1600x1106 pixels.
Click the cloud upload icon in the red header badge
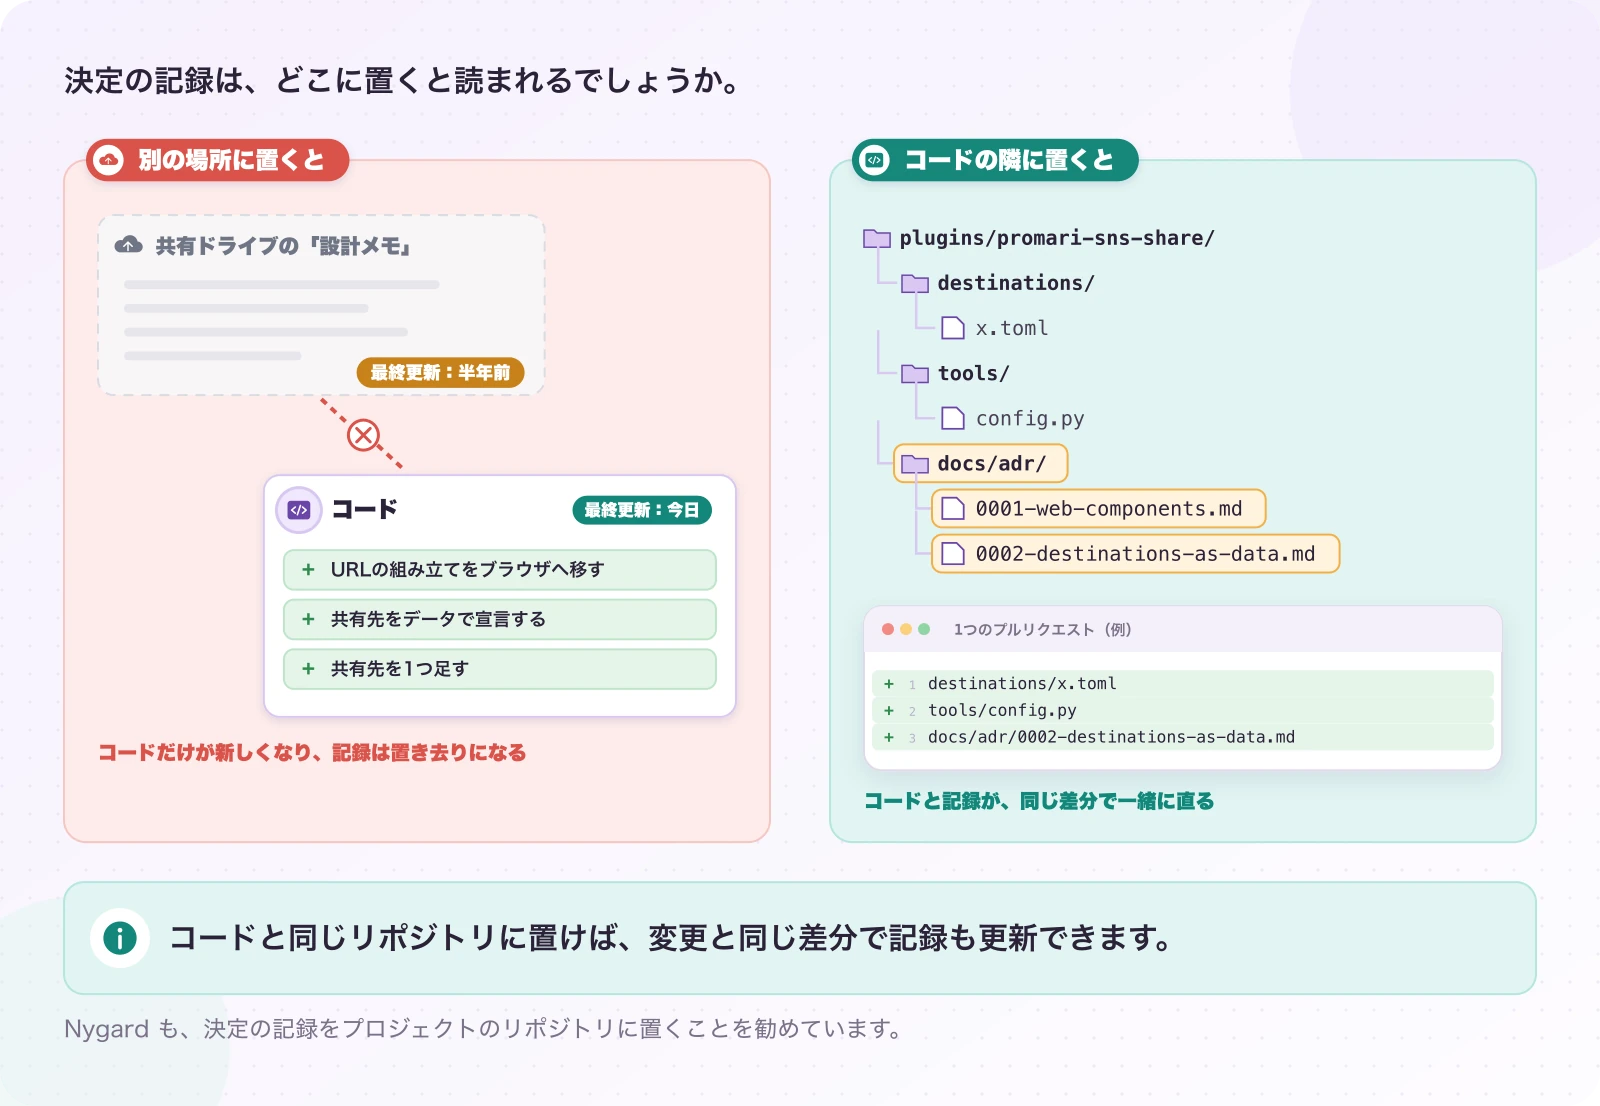pyautogui.click(x=108, y=160)
